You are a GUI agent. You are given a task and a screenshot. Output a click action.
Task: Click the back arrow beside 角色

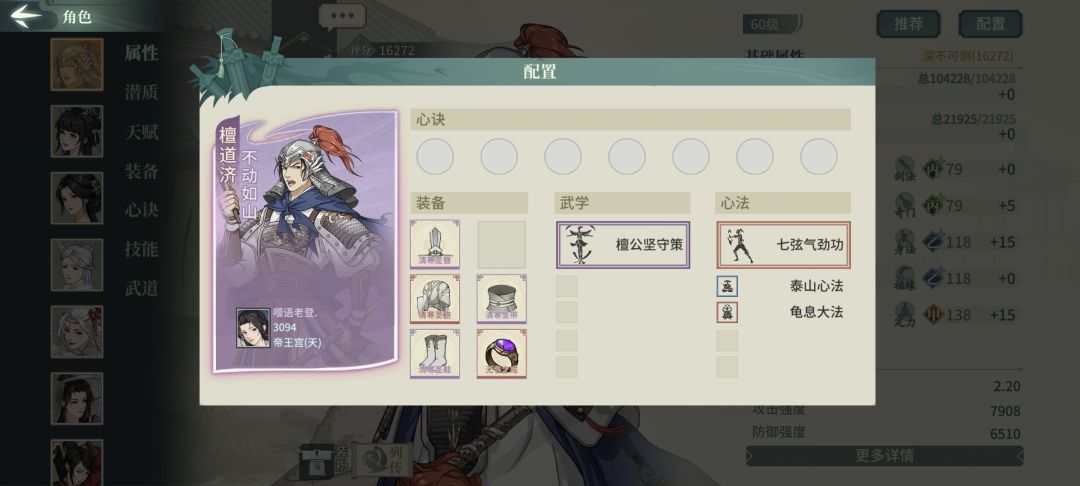click(x=27, y=16)
